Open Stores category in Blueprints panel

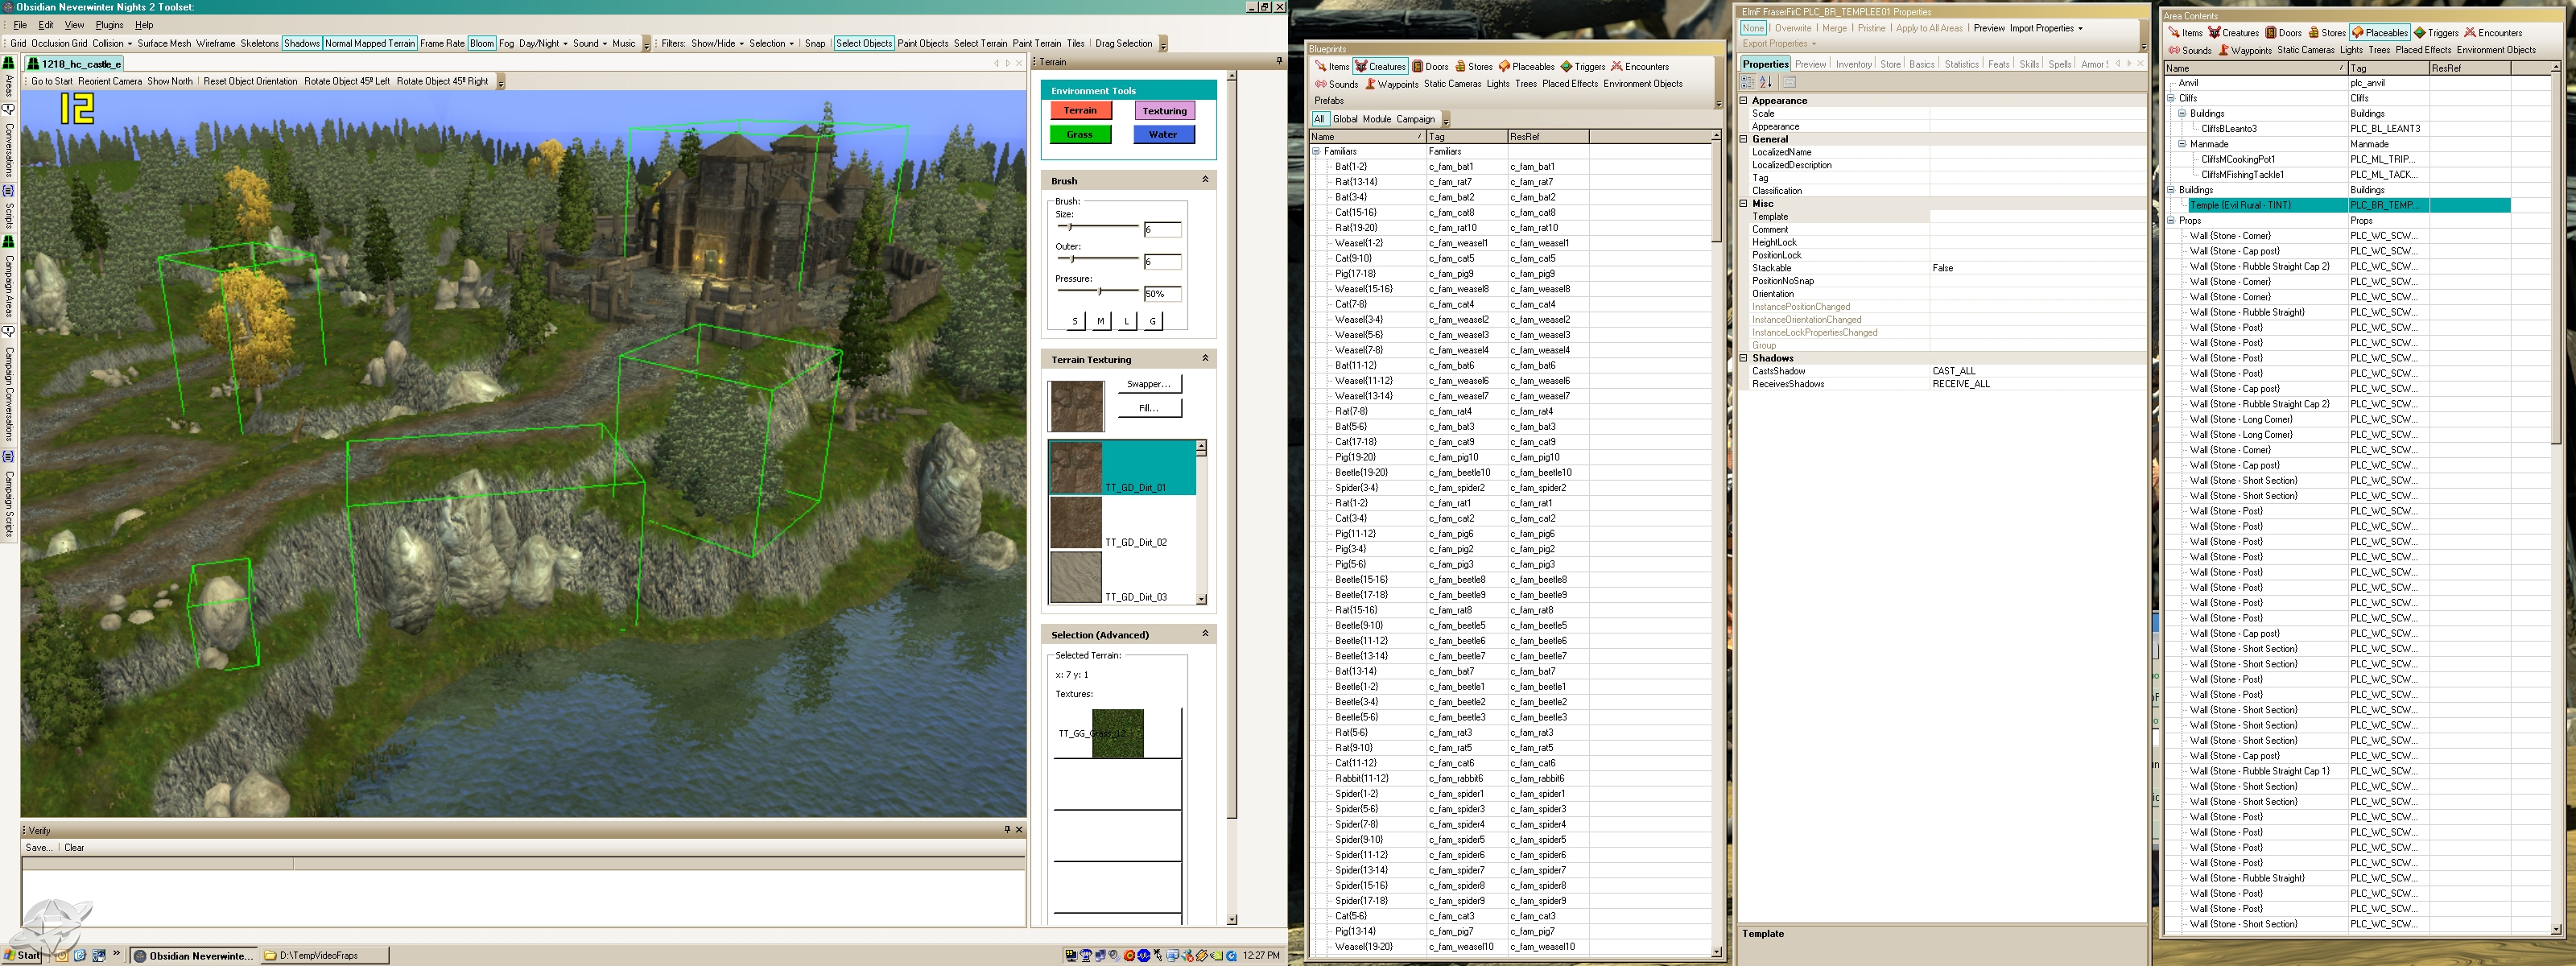click(1473, 67)
